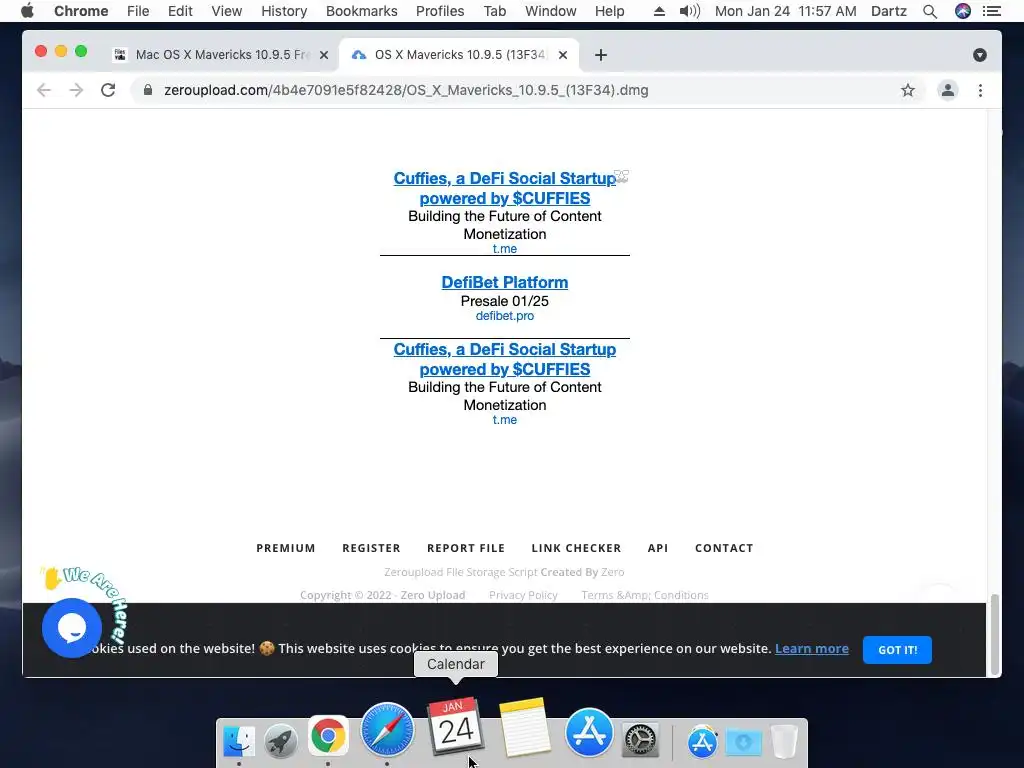Open Siri from the menu bar
The width and height of the screenshot is (1024, 768).
(963, 11)
